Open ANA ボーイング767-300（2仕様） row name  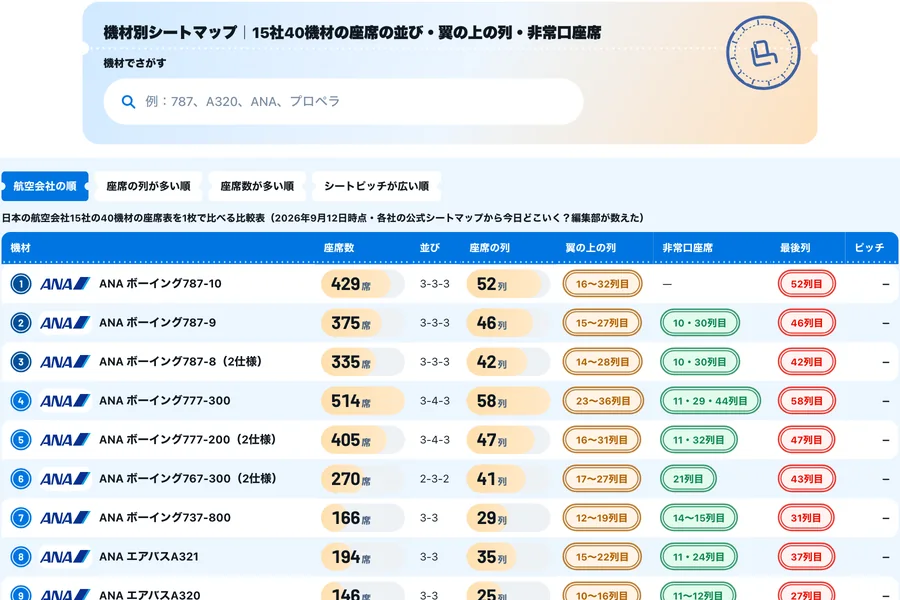188,479
